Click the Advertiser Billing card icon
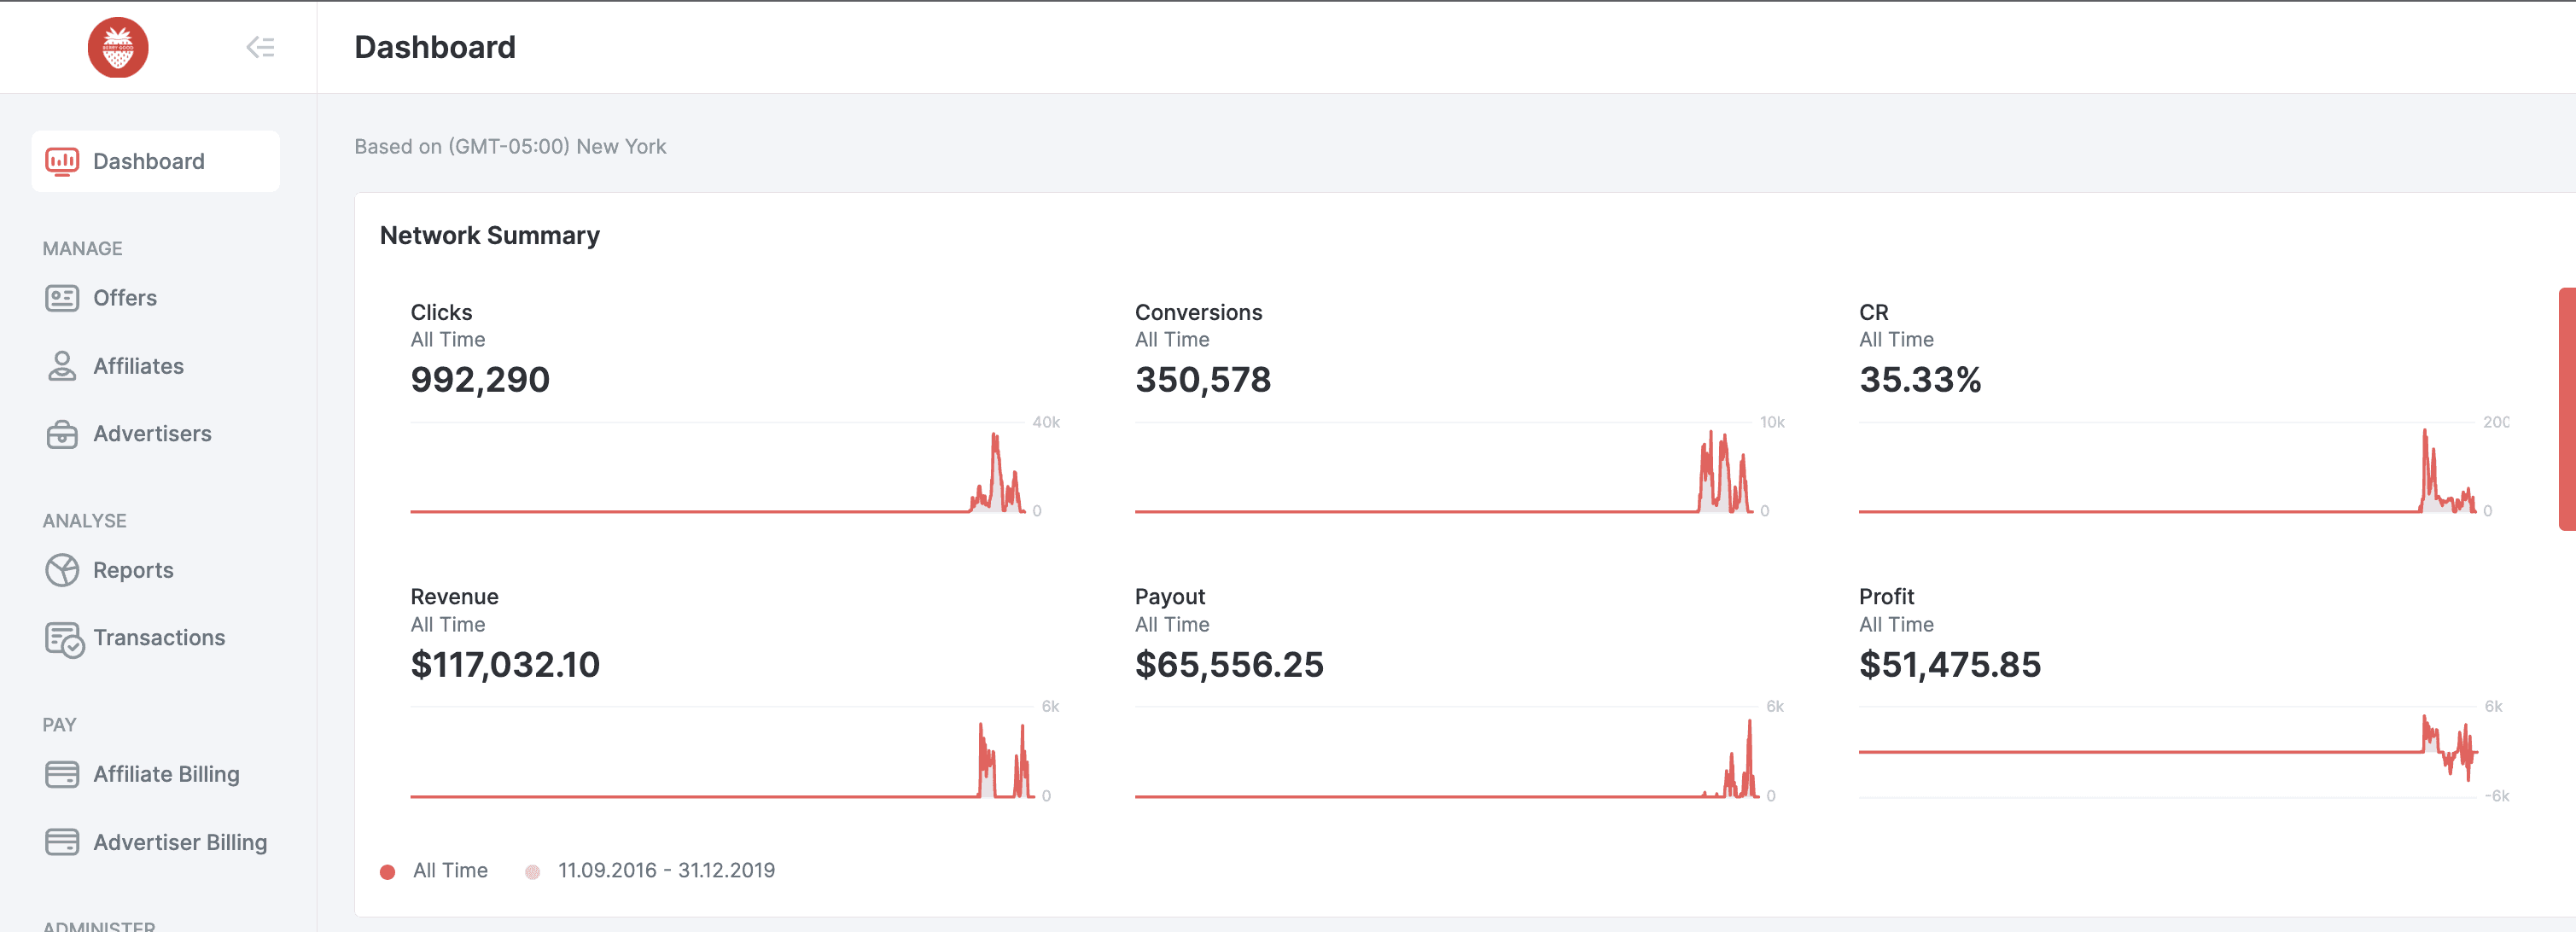The width and height of the screenshot is (2576, 932). tap(62, 842)
